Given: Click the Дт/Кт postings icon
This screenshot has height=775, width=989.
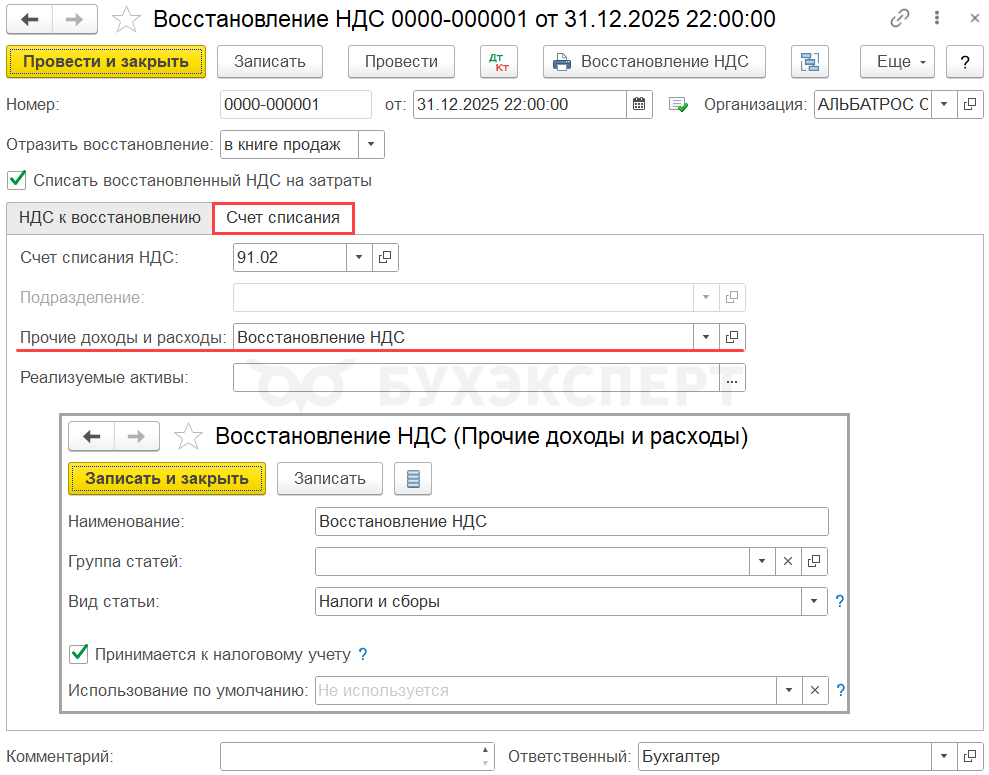Looking at the screenshot, I should pyautogui.click(x=497, y=62).
